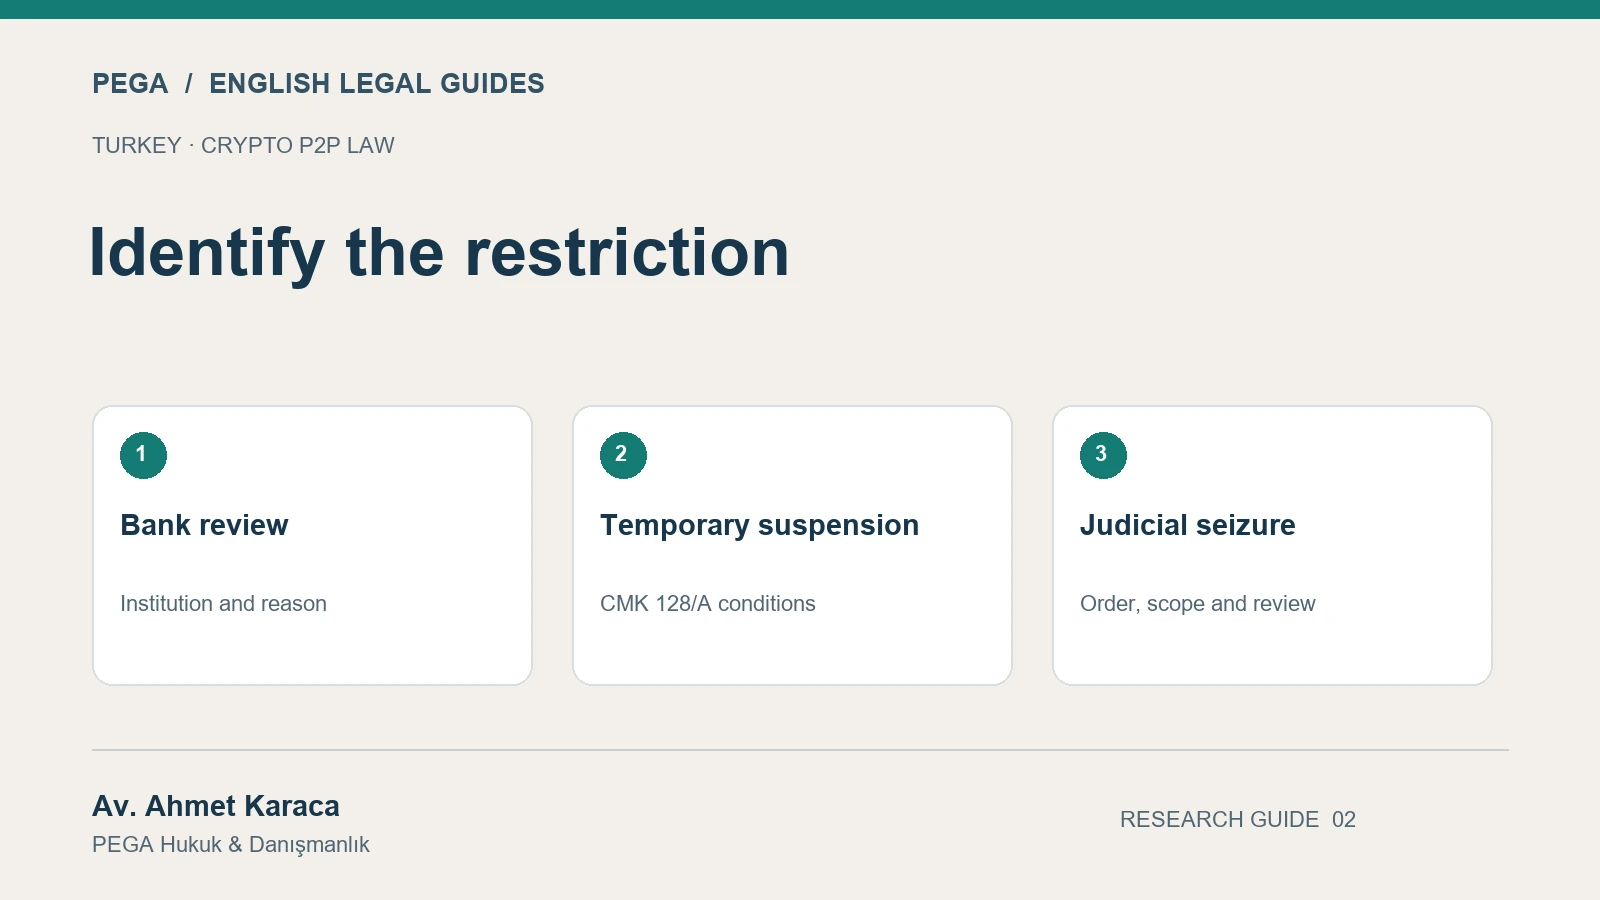Click the 'PEGA Hukuk & Danışmanlık' firm name
This screenshot has height=900, width=1600.
(231, 845)
